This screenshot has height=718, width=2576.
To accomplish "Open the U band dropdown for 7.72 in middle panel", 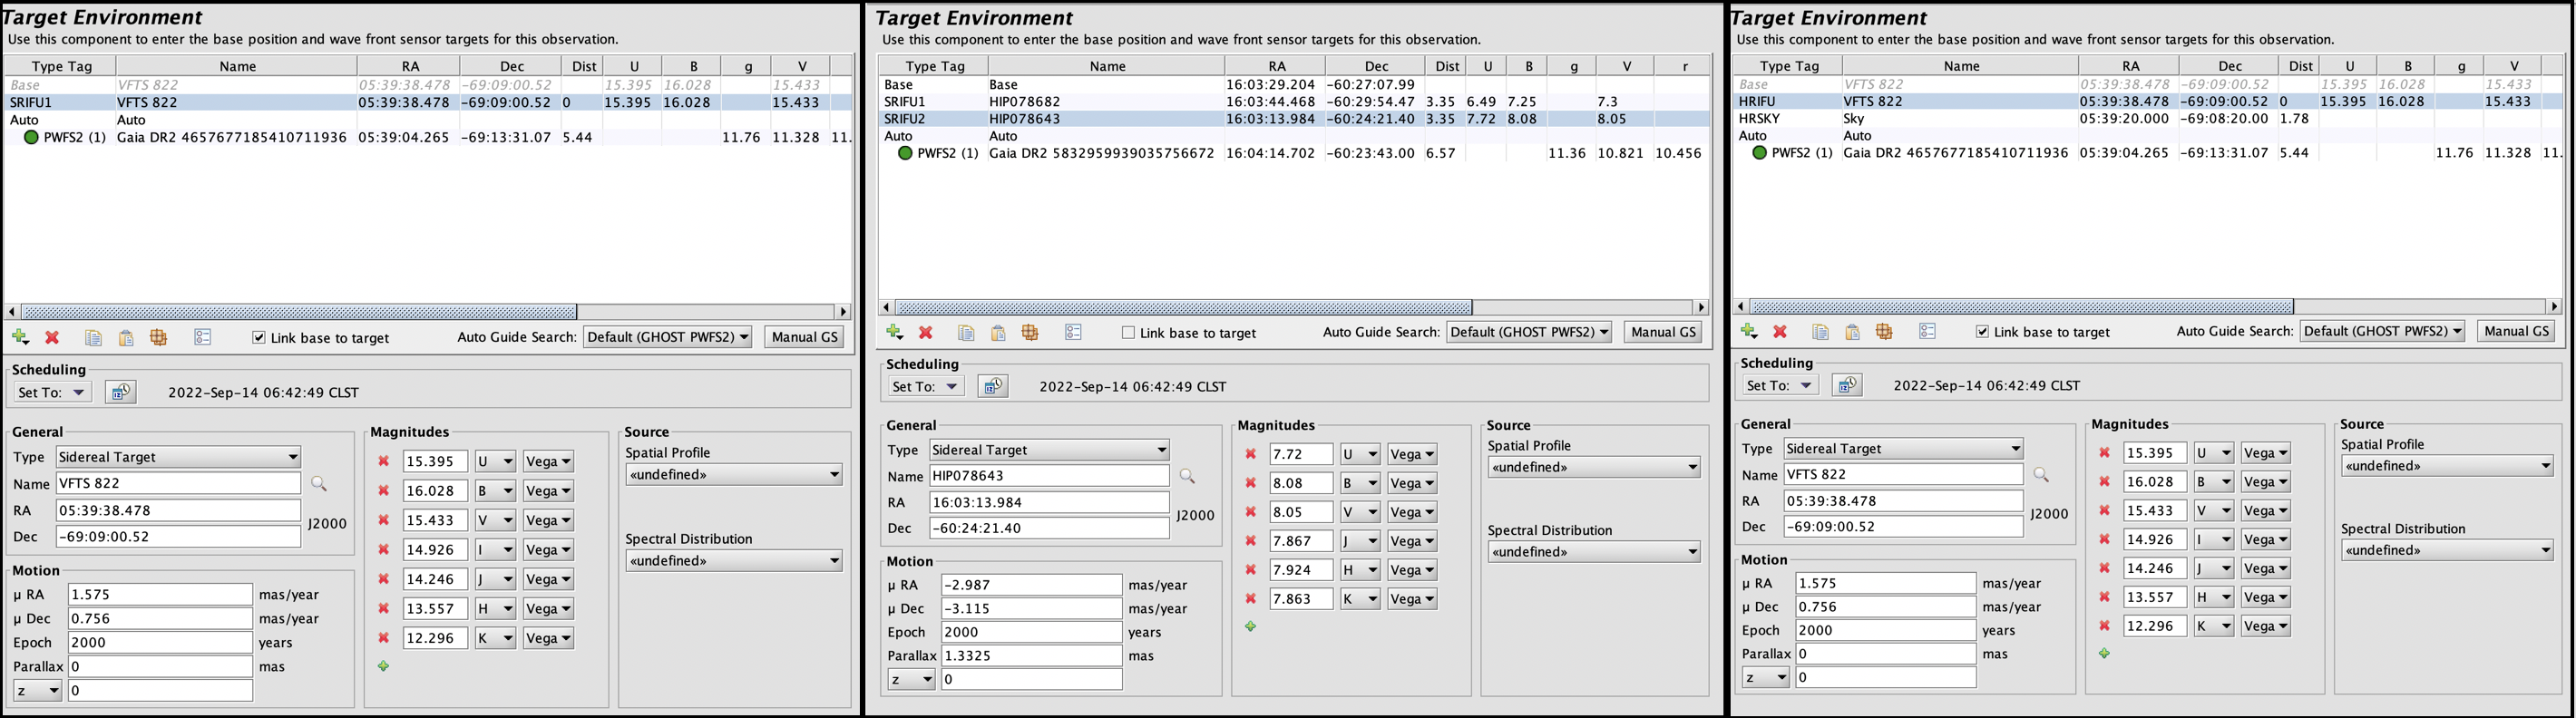I will (x=1360, y=454).
